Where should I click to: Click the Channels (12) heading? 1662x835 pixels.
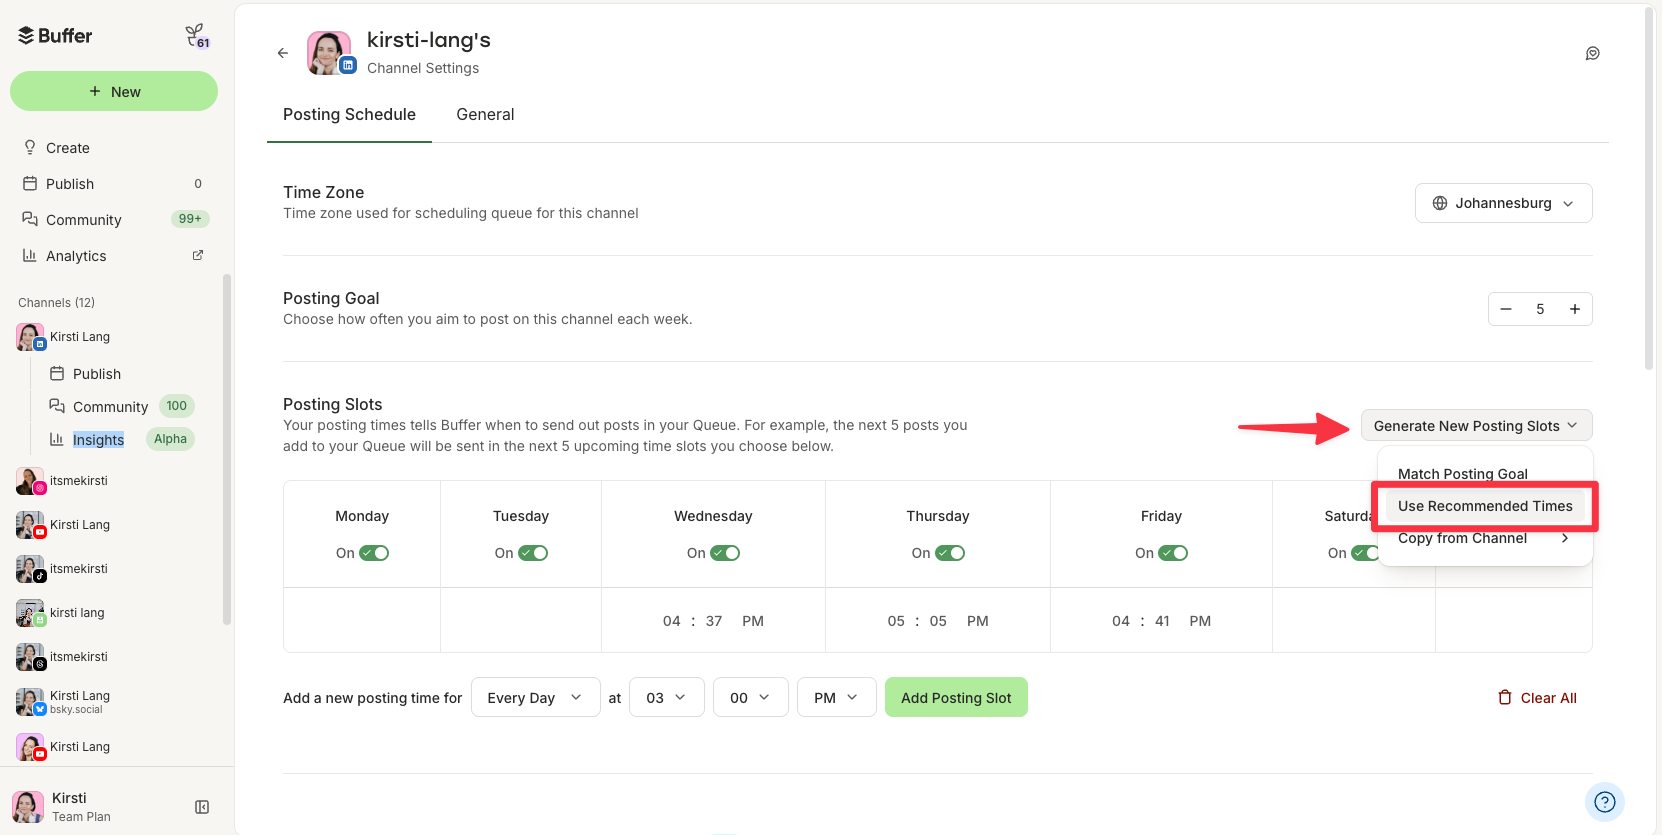click(56, 303)
